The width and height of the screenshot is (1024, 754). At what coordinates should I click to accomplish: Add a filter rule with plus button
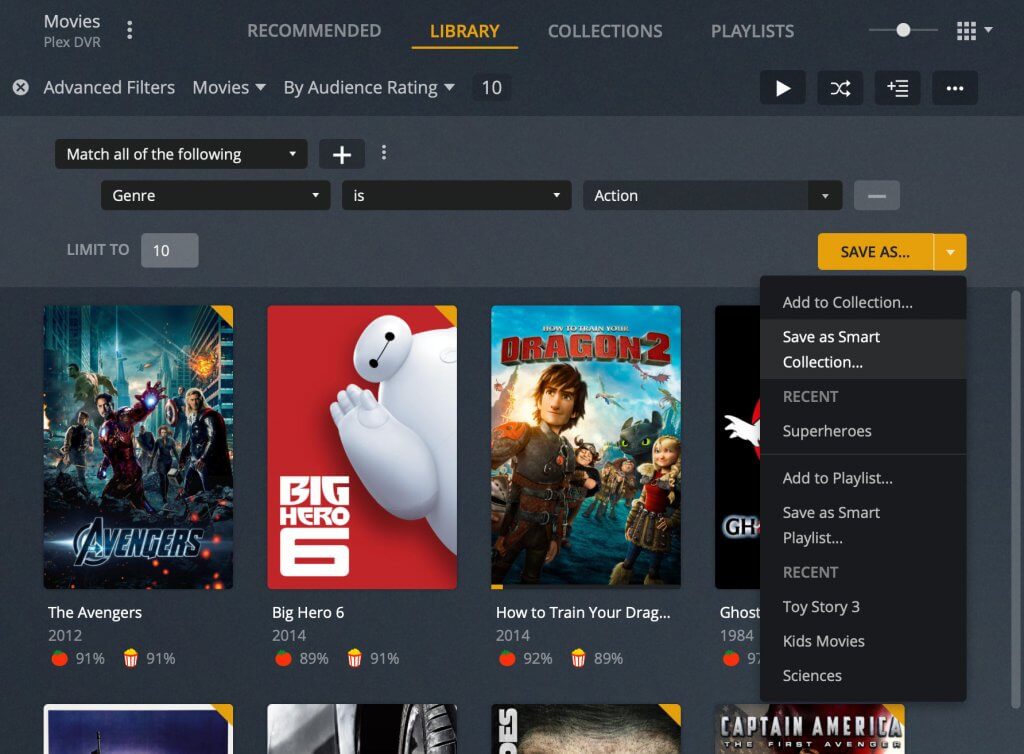(342, 154)
